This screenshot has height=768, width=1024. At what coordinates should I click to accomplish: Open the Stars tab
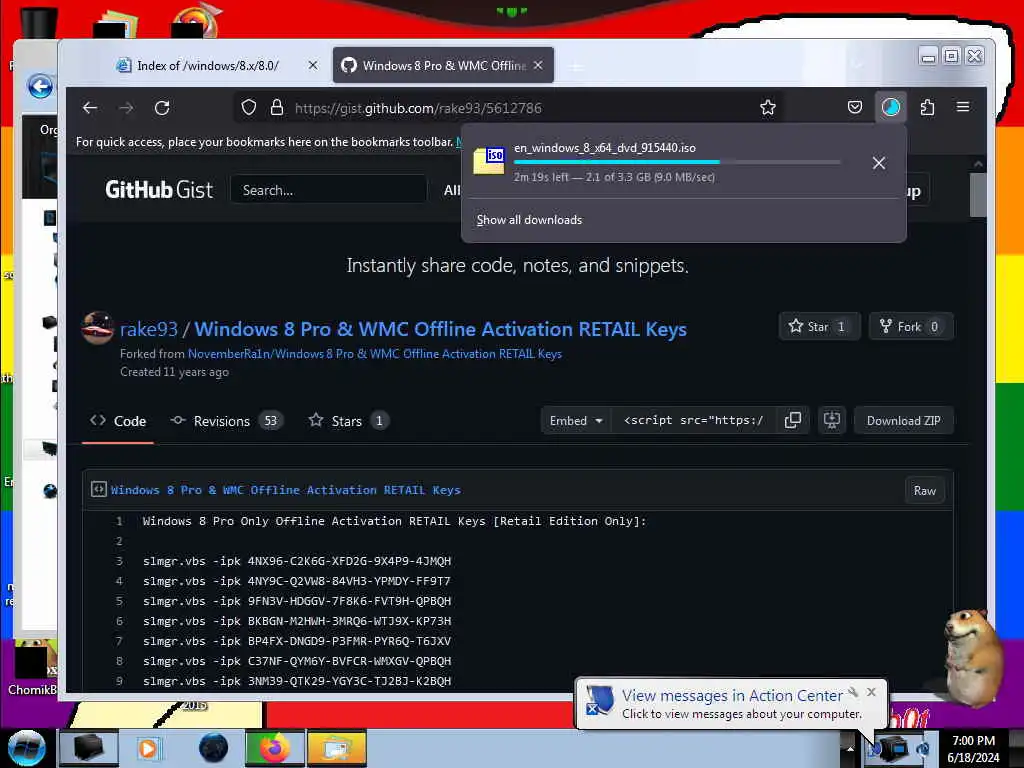tap(348, 421)
